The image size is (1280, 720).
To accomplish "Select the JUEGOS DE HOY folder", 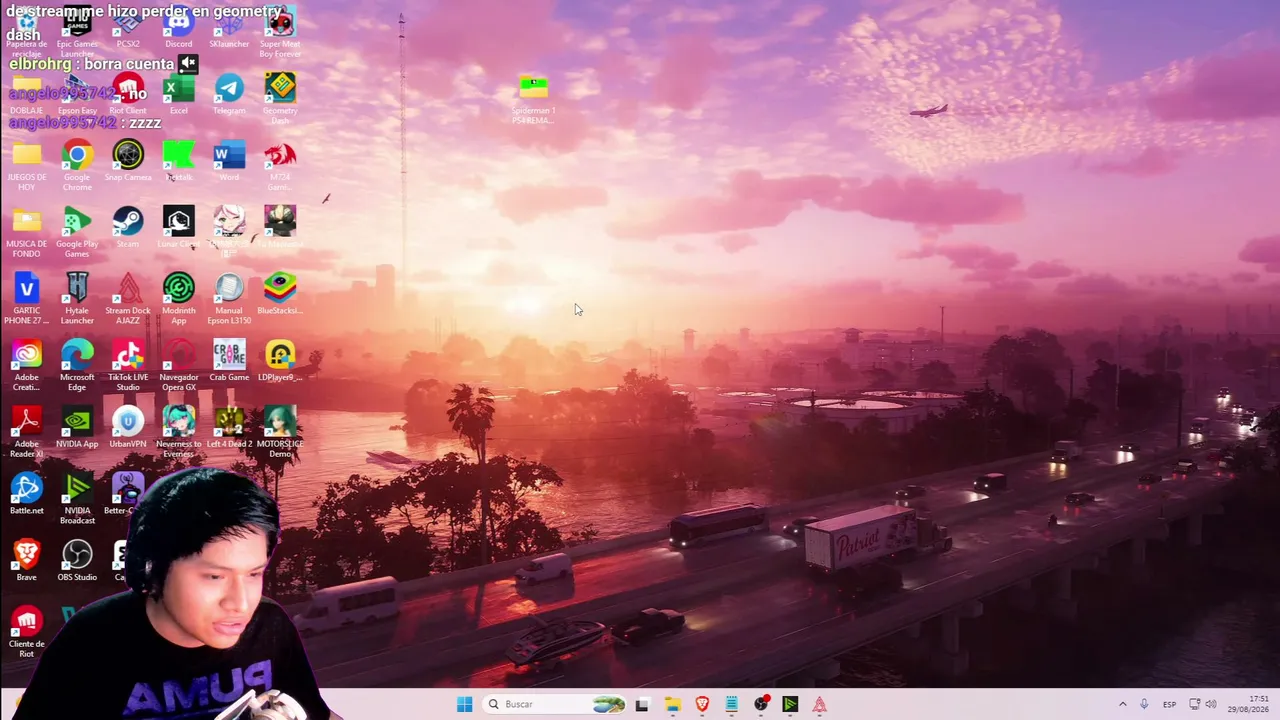I will [x=27, y=165].
